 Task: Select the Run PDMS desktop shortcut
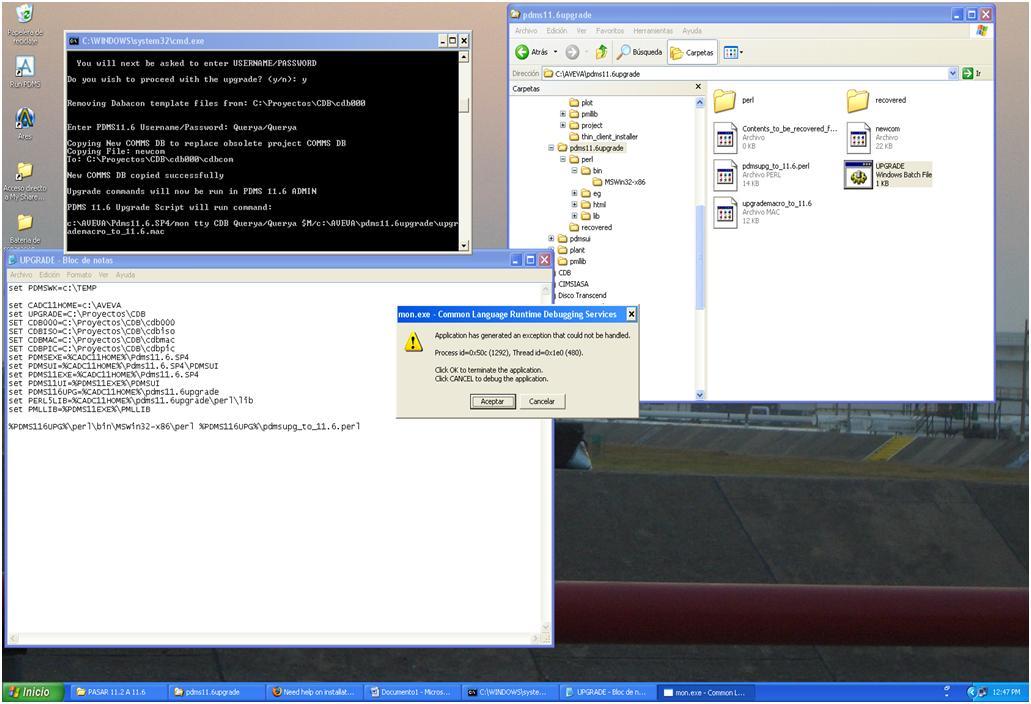click(24, 66)
